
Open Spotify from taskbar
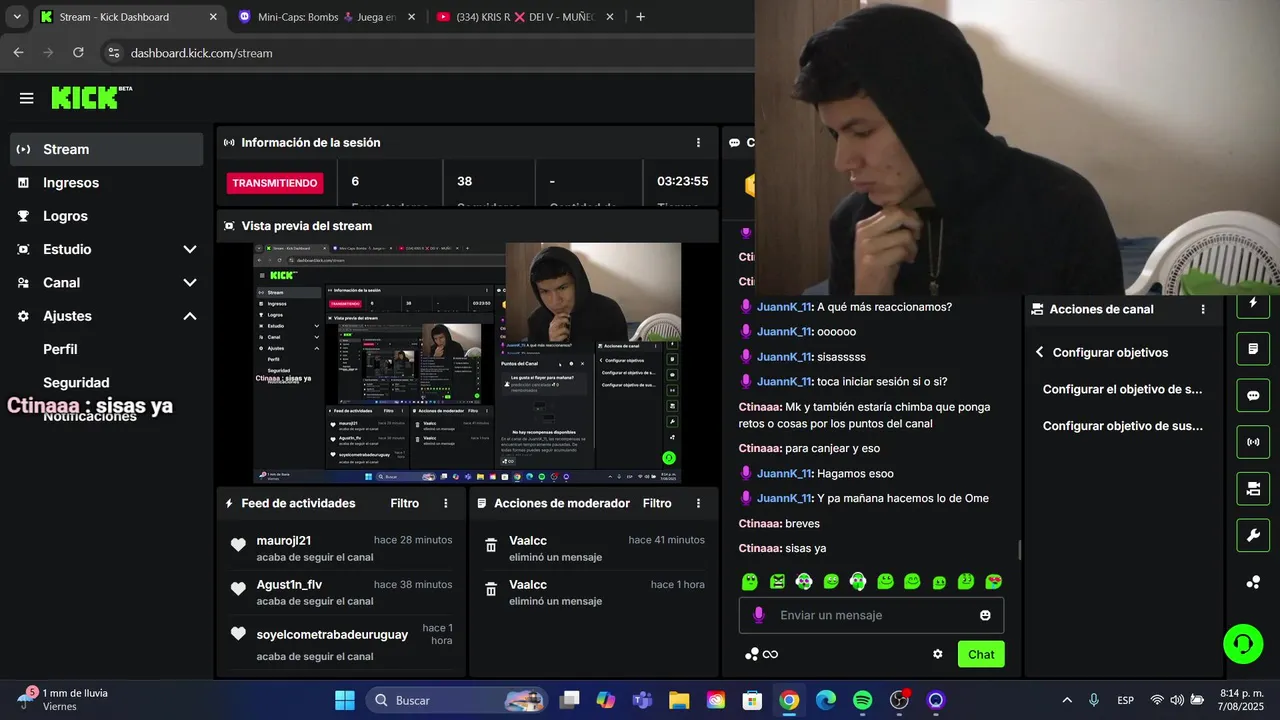(x=862, y=700)
